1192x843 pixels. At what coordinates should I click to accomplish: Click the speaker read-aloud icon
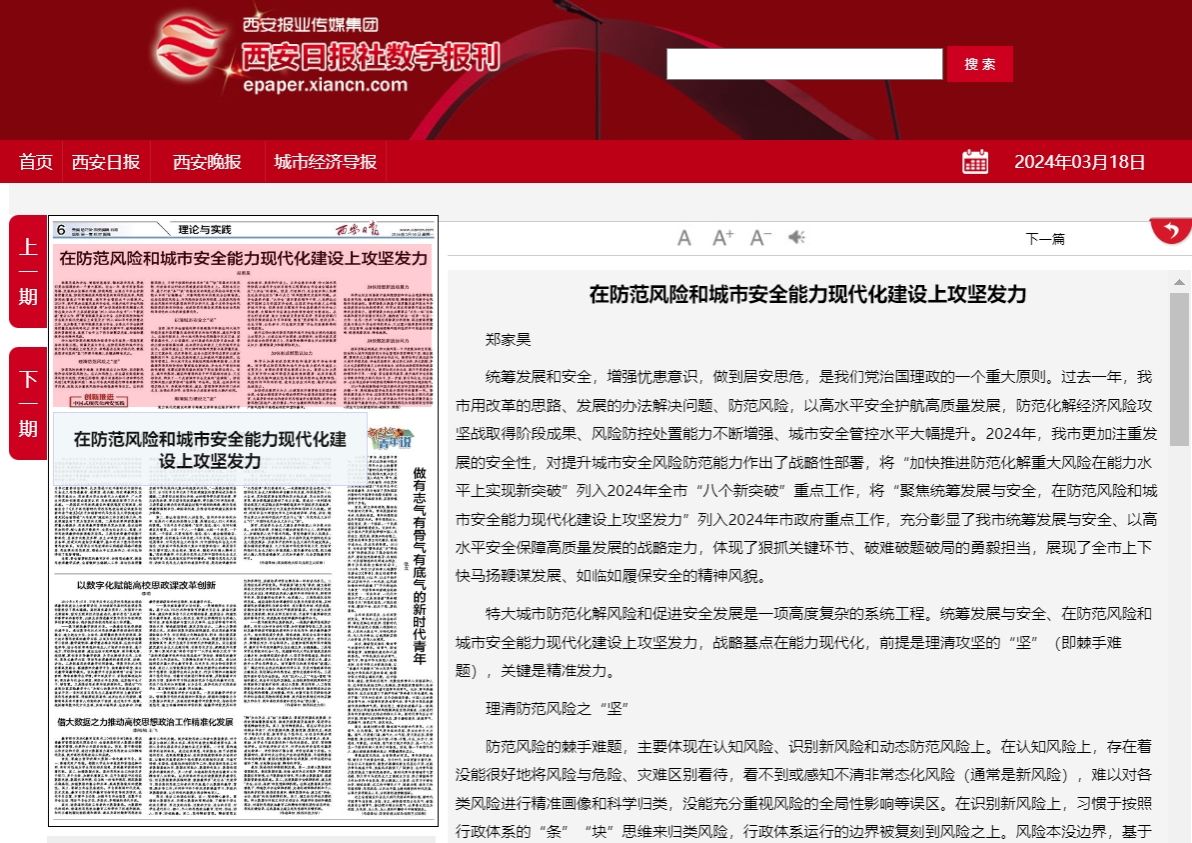click(796, 238)
